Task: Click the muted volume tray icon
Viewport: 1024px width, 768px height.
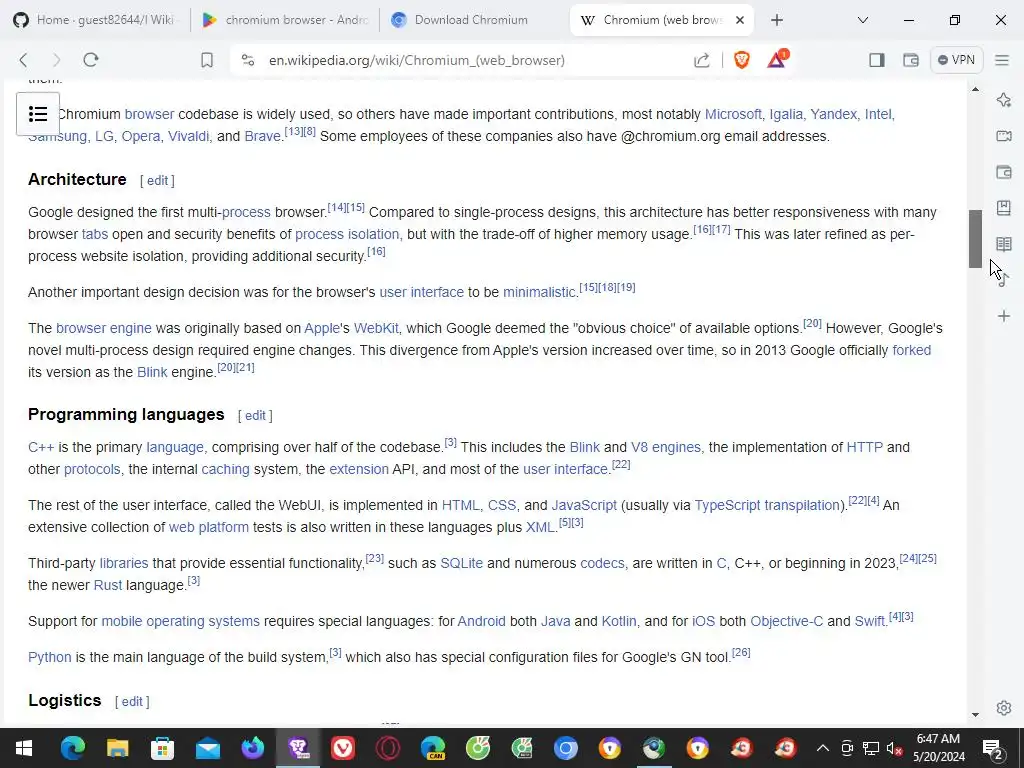Action: point(894,748)
